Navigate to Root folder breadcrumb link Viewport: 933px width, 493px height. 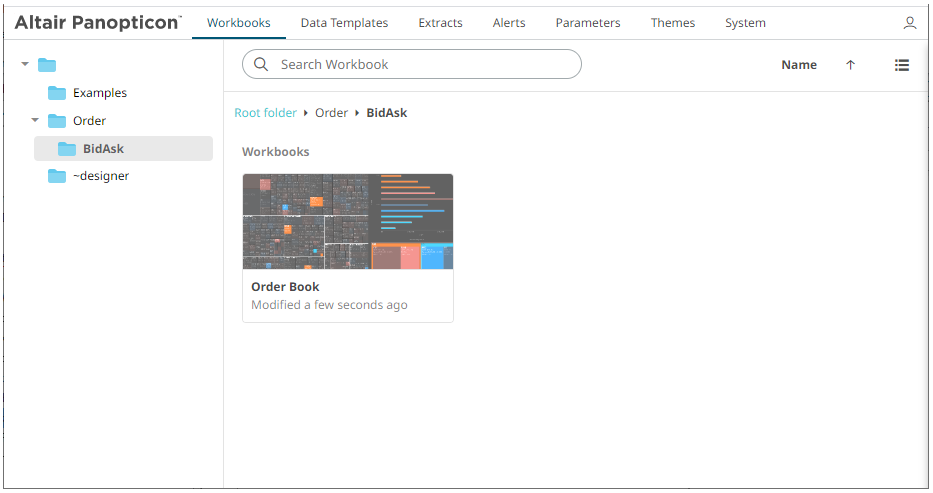pyautogui.click(x=265, y=113)
